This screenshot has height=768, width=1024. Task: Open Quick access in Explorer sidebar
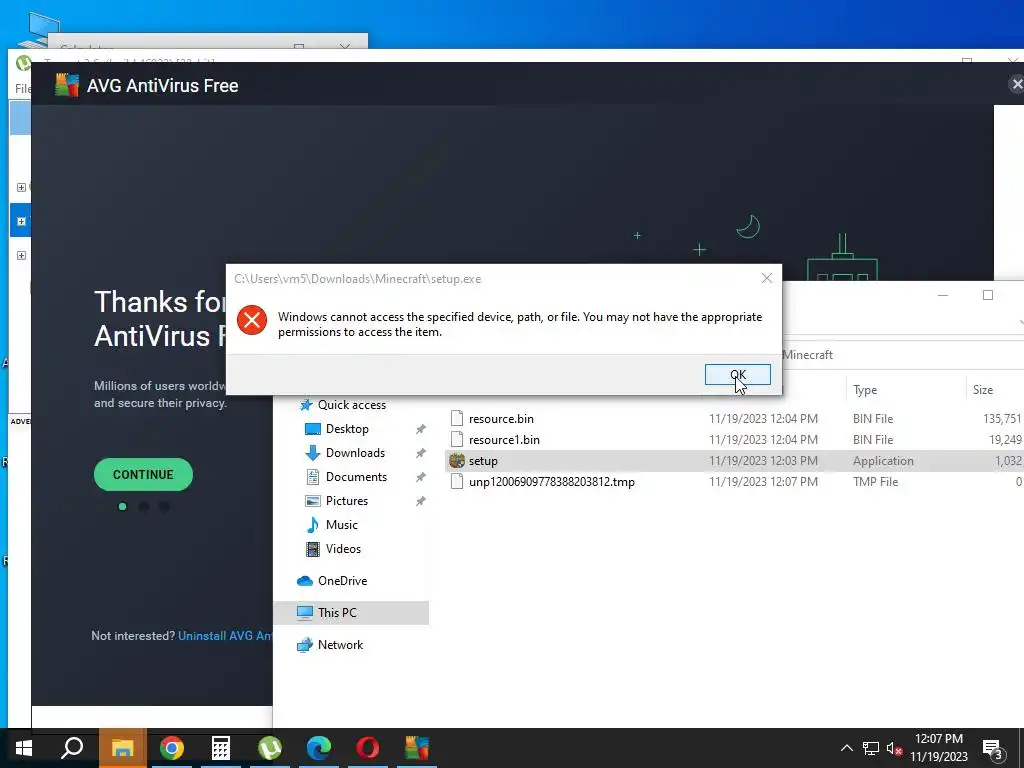tap(351, 405)
